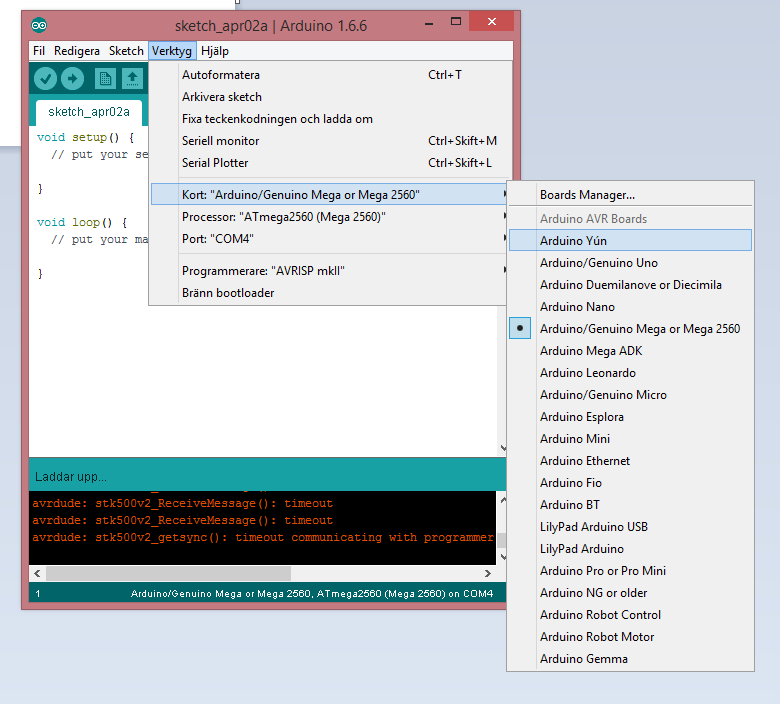Choose Bränn bootloader
780x704 pixels.
click(x=329, y=293)
